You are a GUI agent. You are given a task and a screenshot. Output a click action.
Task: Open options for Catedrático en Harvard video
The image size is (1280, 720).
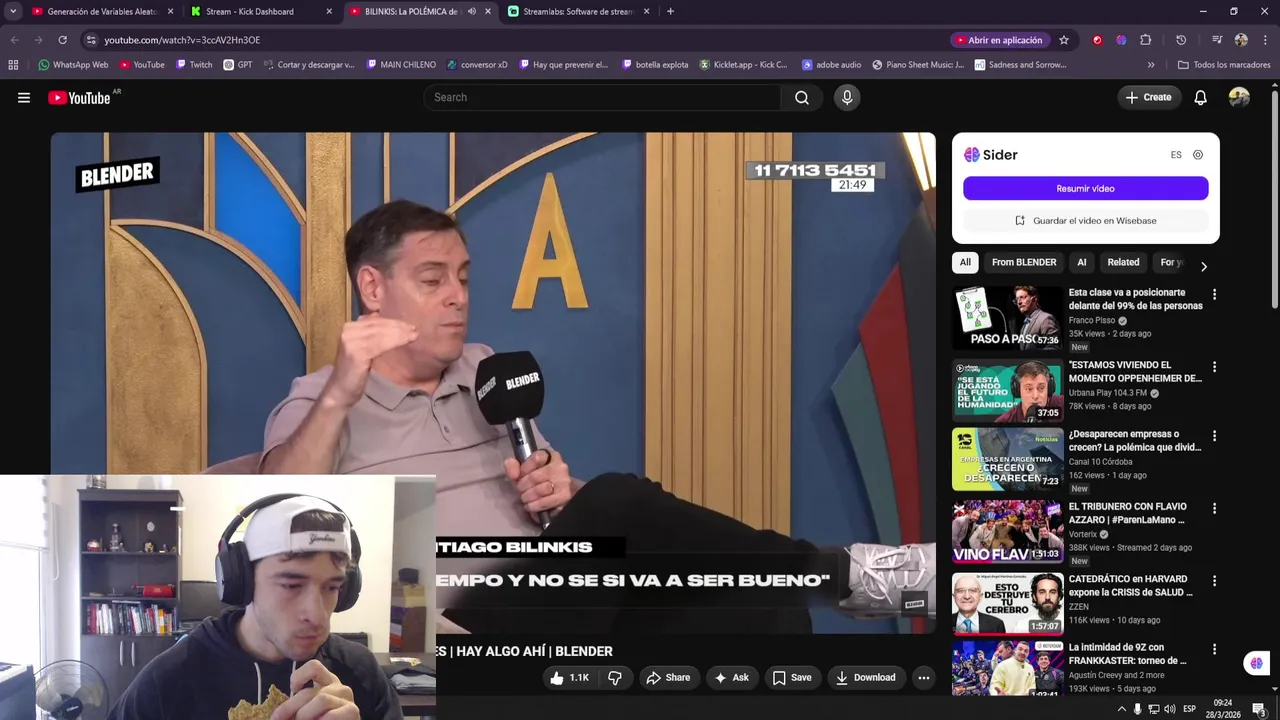click(x=1214, y=580)
